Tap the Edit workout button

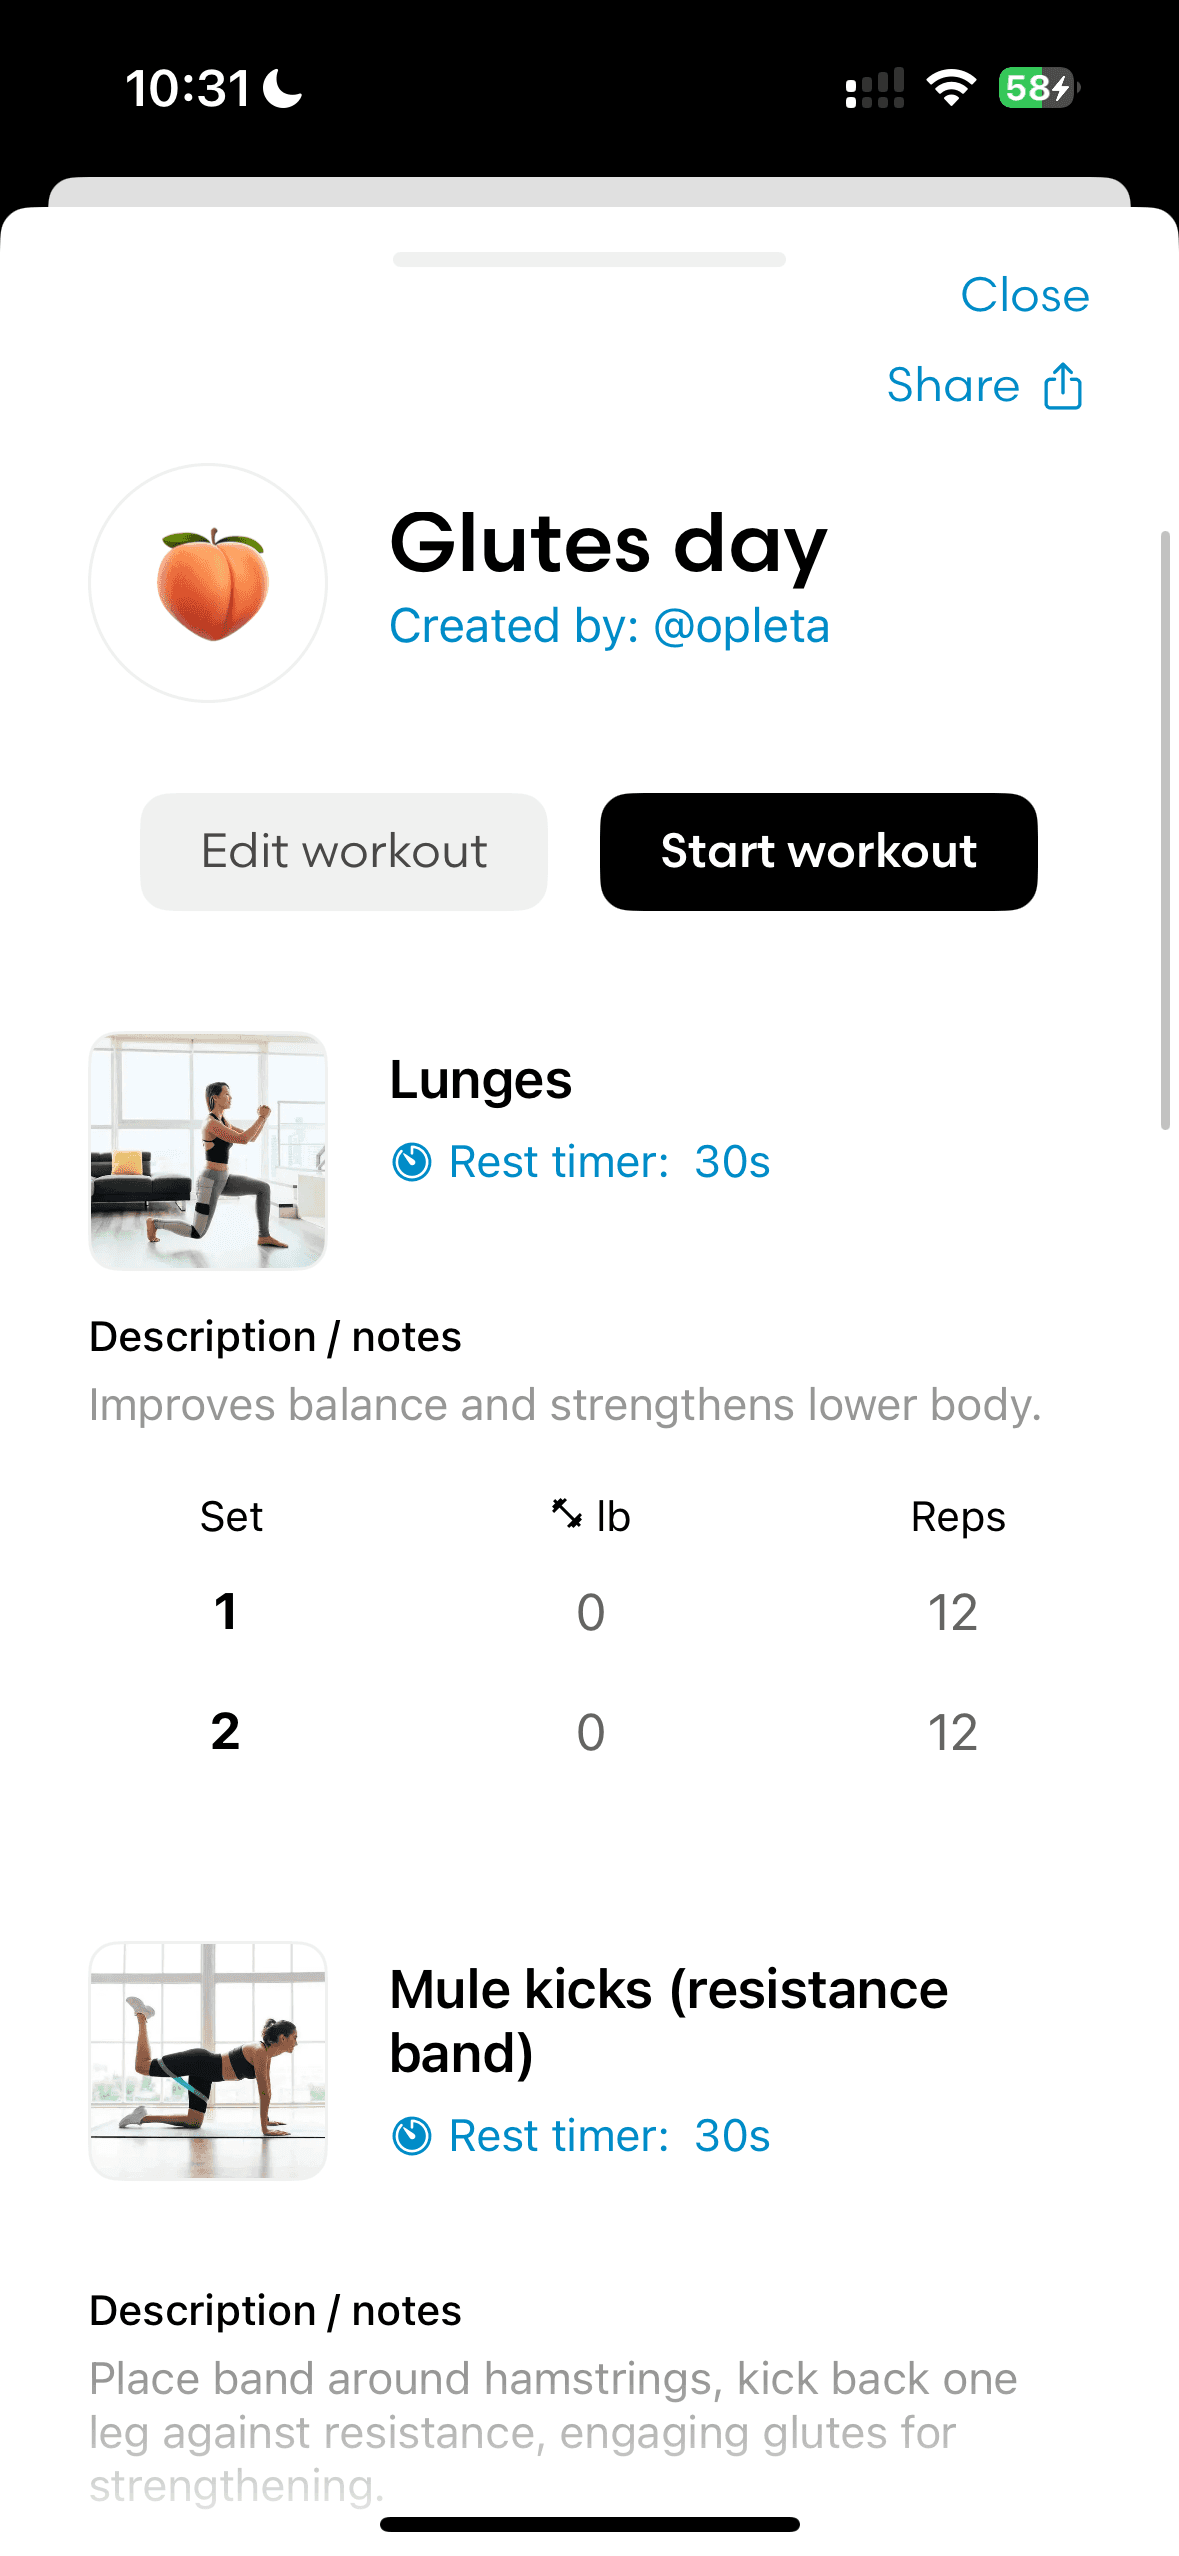click(x=344, y=852)
